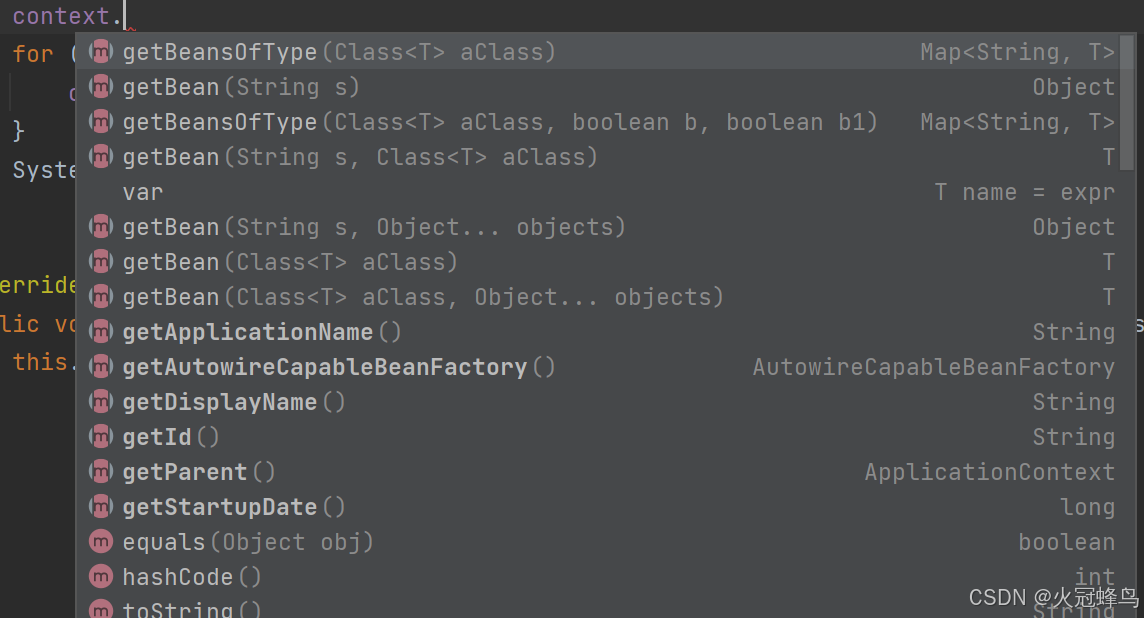Click the for keyword in the code editor
This screenshot has width=1144, height=618.
click(x=31, y=53)
